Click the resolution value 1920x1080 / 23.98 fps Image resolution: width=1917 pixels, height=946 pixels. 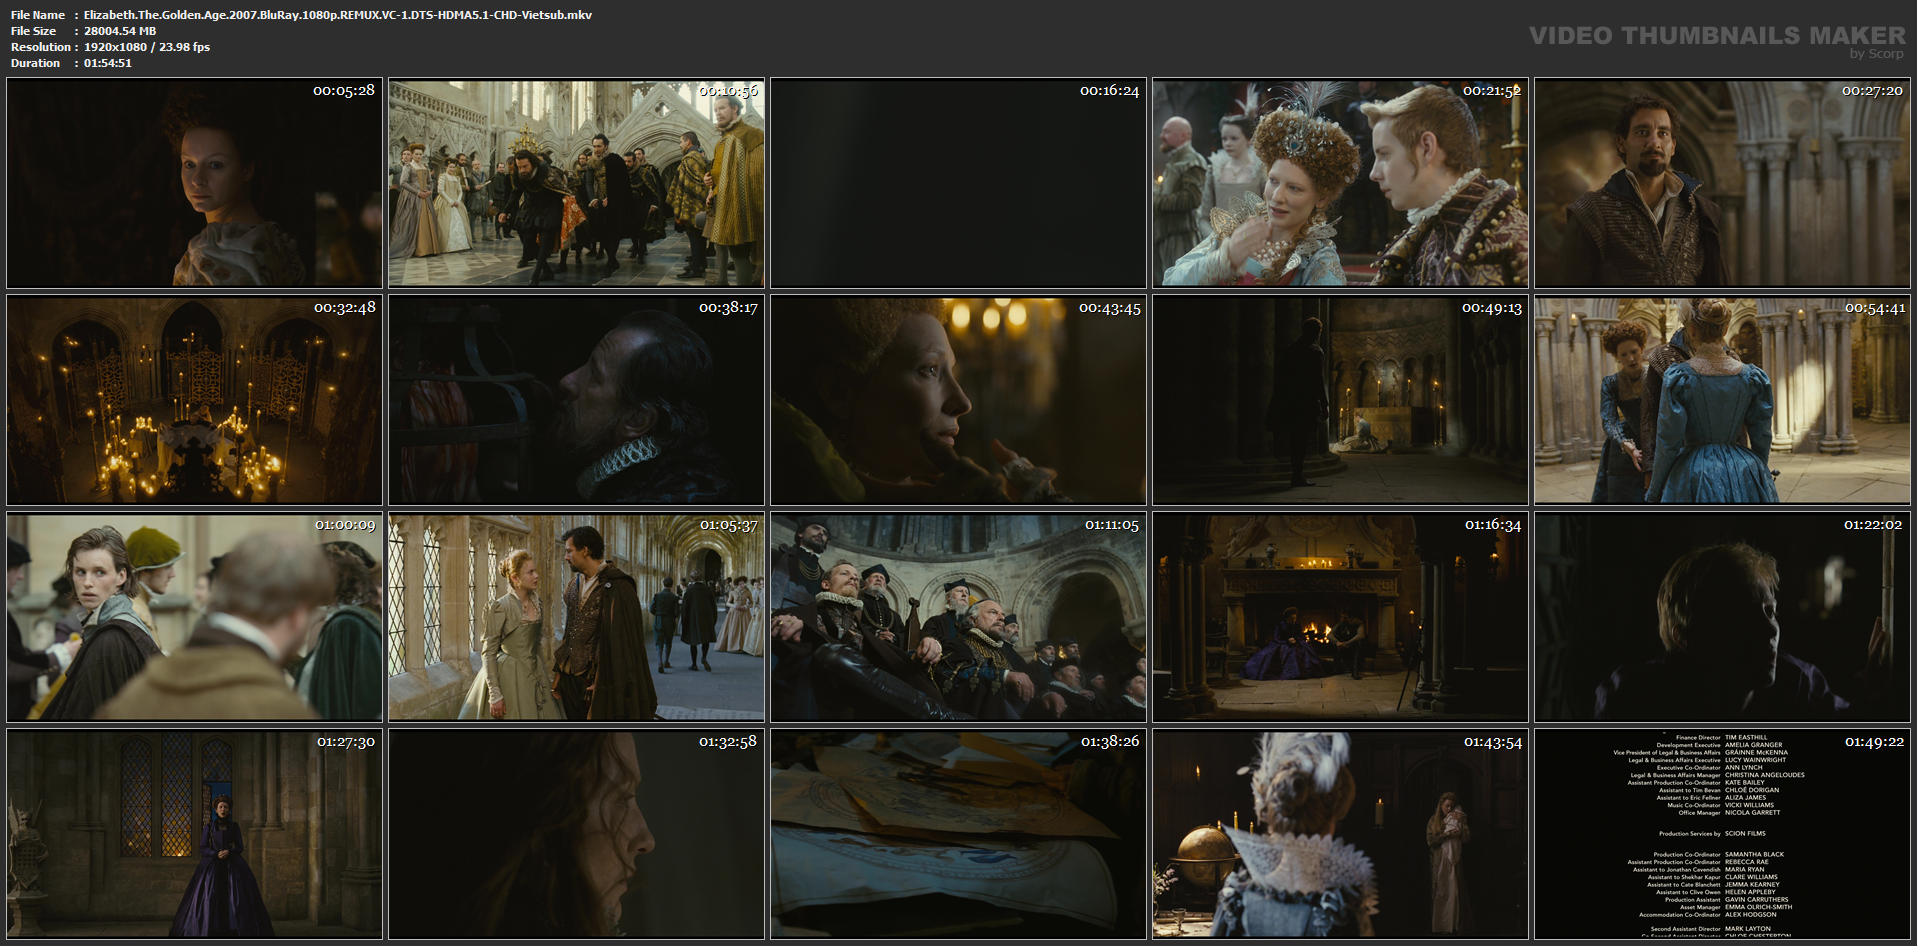(147, 47)
